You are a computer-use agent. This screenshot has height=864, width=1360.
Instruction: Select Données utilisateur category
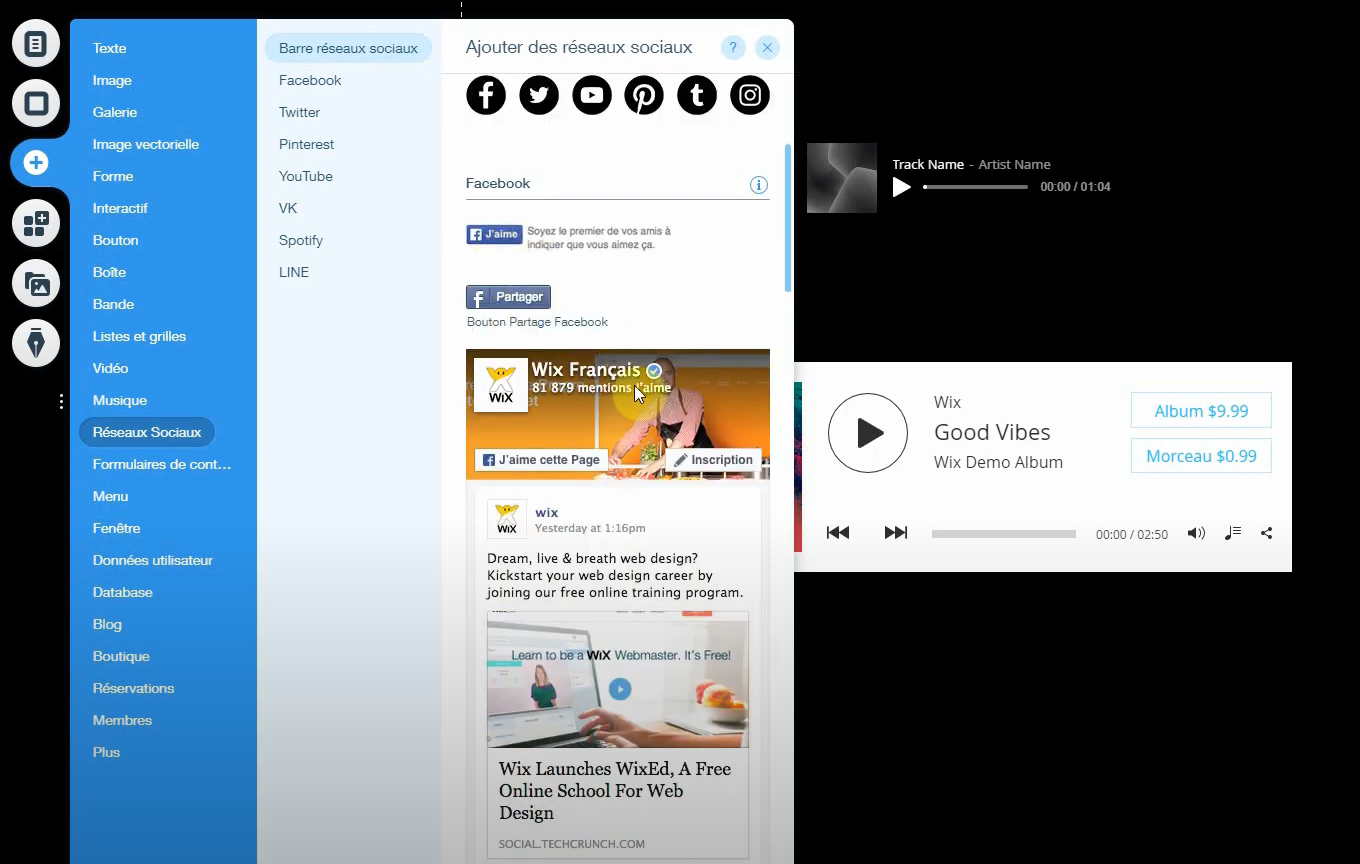coord(153,560)
